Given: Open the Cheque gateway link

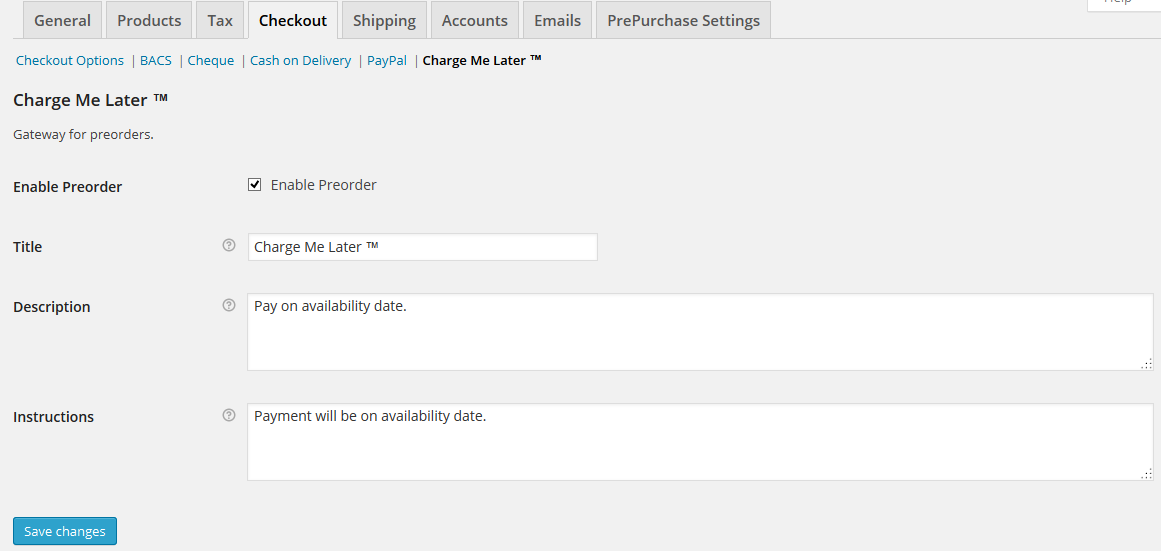Looking at the screenshot, I should [x=211, y=60].
